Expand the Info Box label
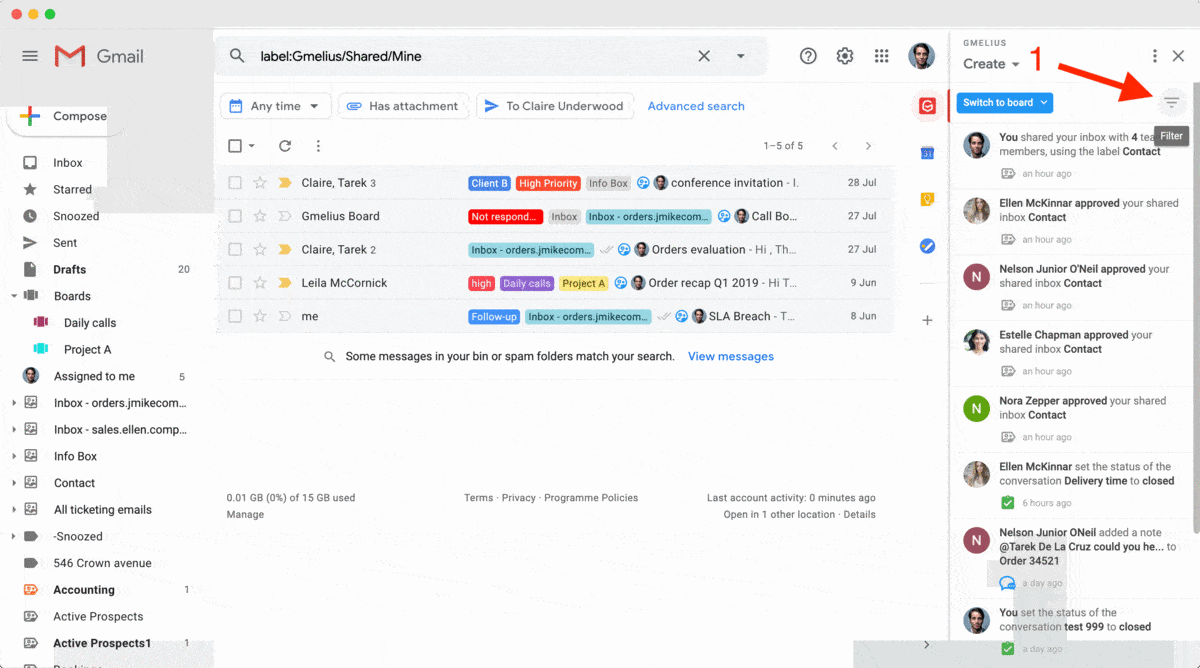This screenshot has width=1200, height=668. click(x=14, y=456)
